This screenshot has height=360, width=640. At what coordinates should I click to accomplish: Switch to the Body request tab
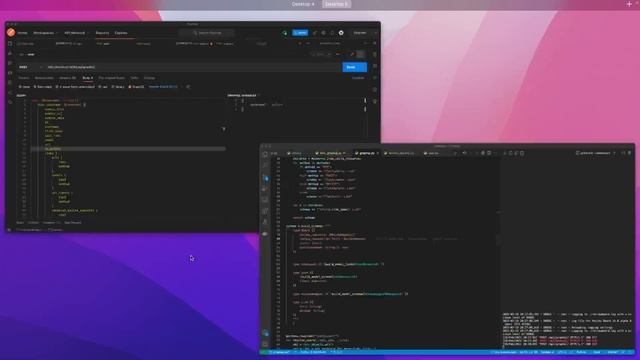pyautogui.click(x=87, y=78)
